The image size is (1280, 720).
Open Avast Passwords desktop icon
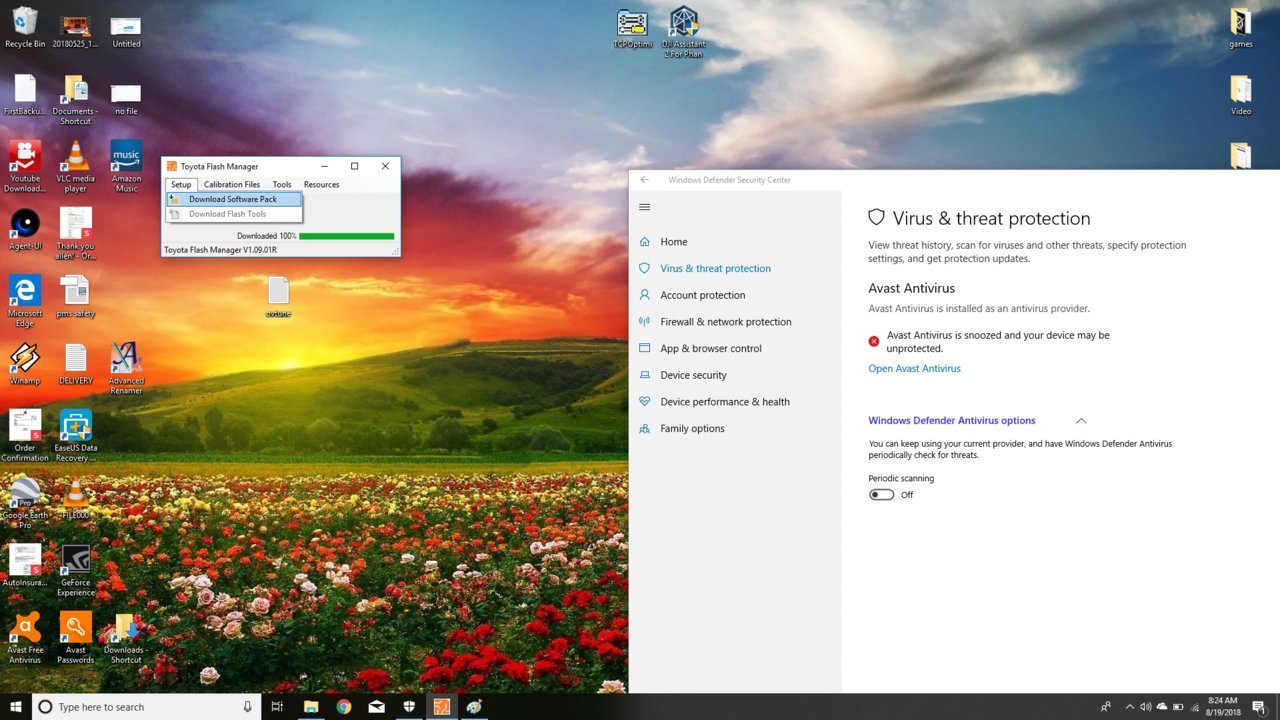[x=76, y=638]
